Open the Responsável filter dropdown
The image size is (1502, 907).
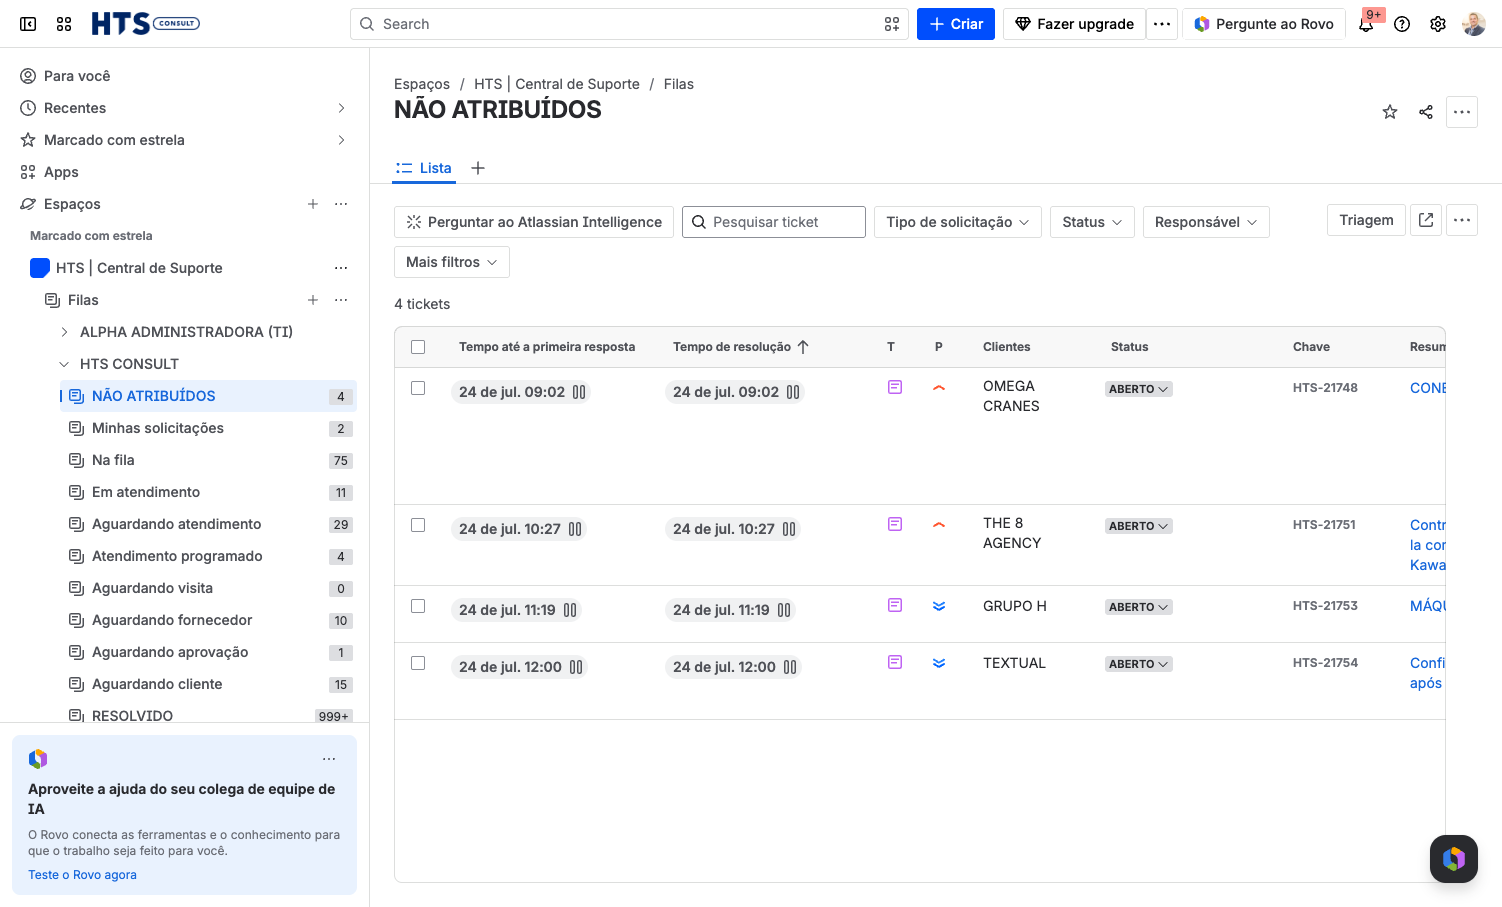pos(1206,222)
